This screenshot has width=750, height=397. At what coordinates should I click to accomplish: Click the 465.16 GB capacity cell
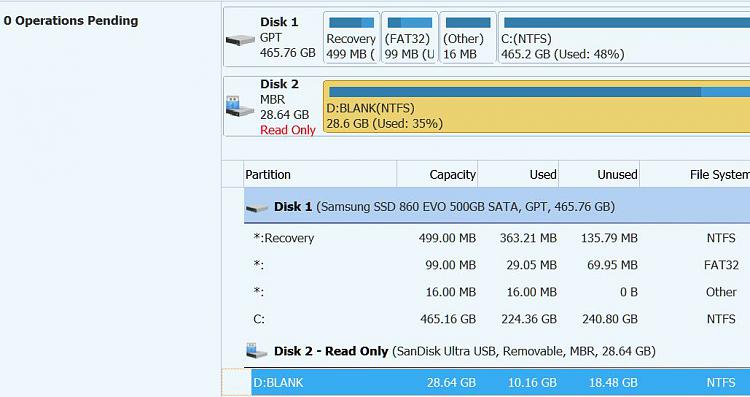point(448,319)
